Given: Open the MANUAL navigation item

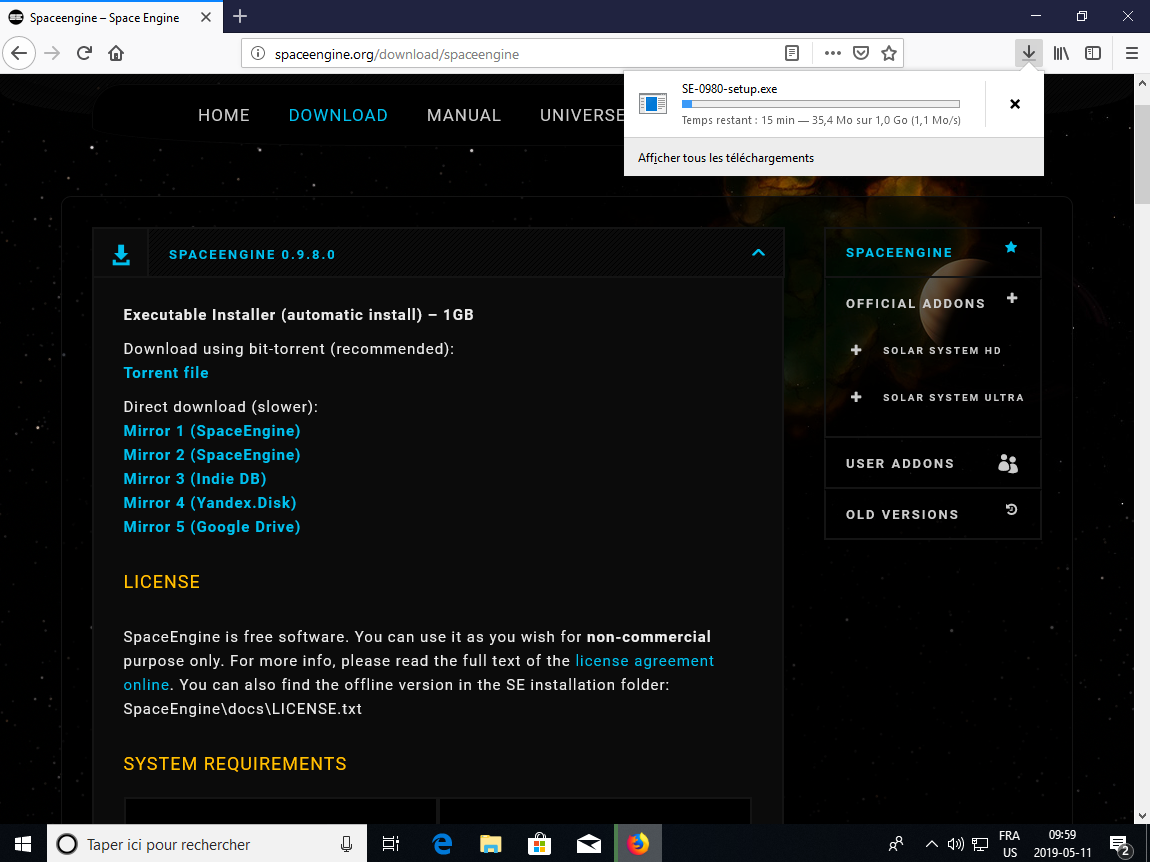Looking at the screenshot, I should pos(464,115).
